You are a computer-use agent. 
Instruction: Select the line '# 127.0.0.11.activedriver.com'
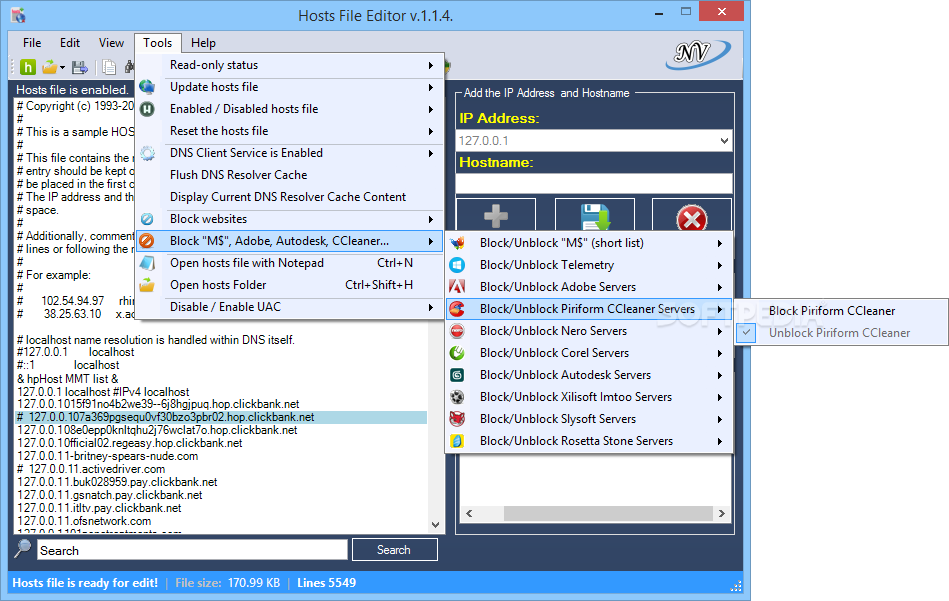click(91, 470)
